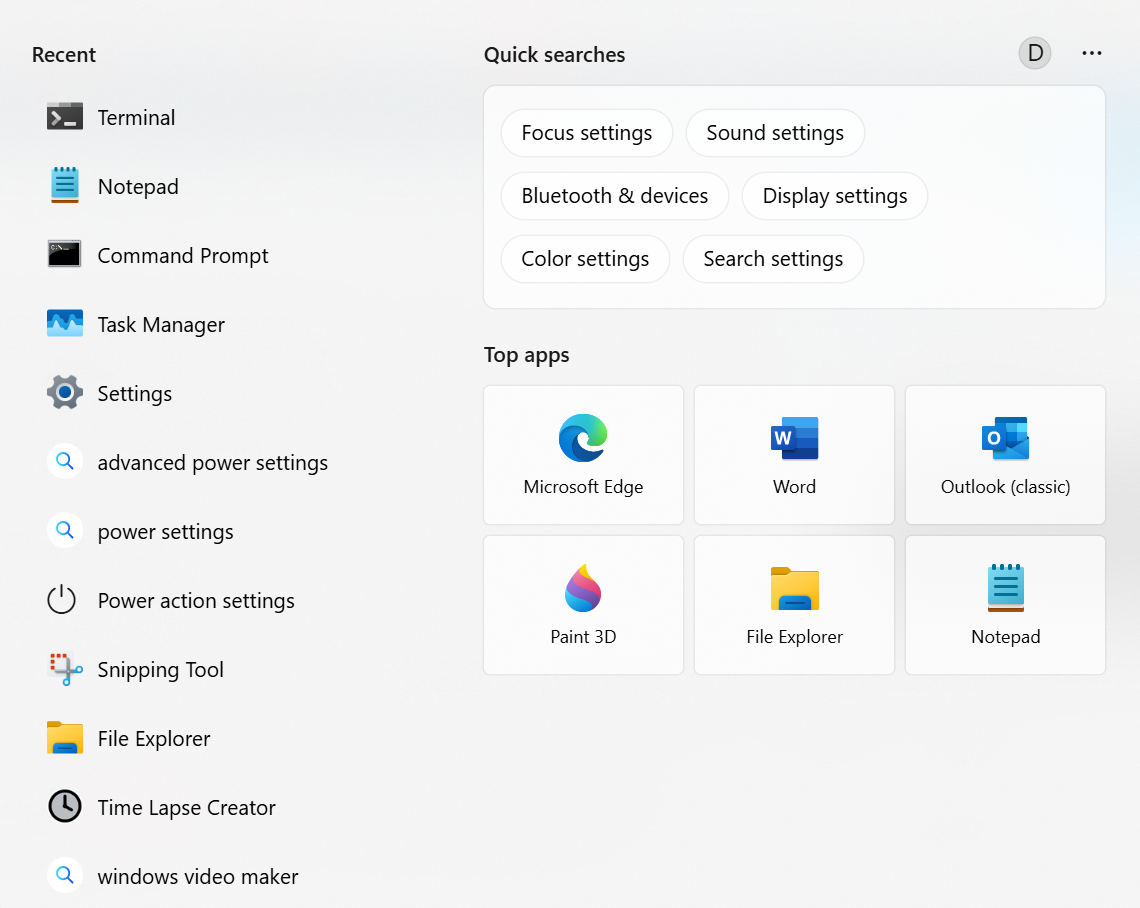Select the Focus settings quick search
The image size is (1140, 908).
click(x=587, y=133)
